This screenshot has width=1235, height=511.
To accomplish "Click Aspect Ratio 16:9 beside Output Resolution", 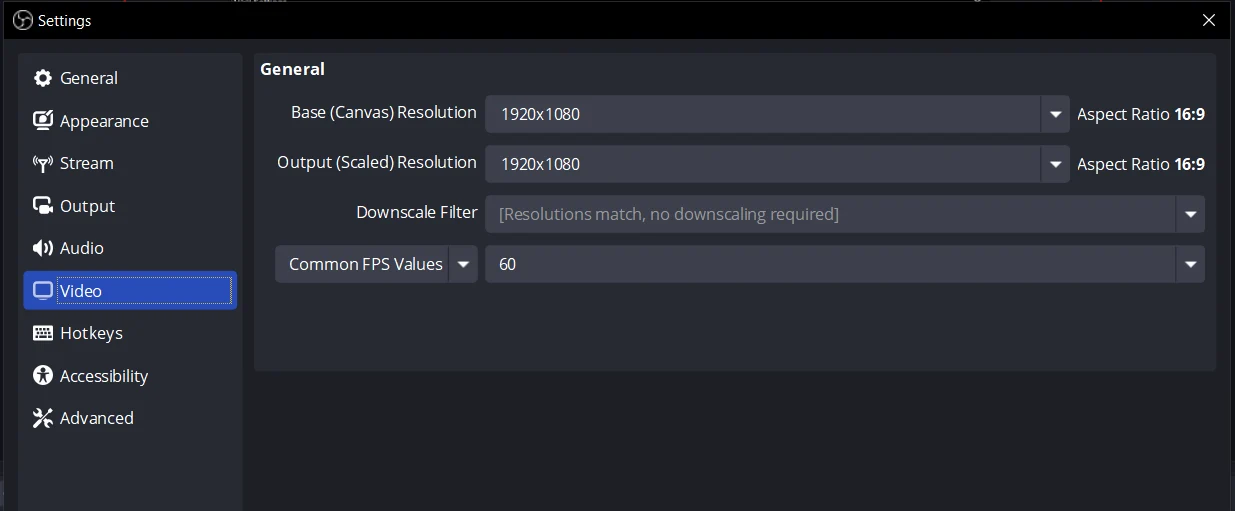I will [x=1141, y=164].
